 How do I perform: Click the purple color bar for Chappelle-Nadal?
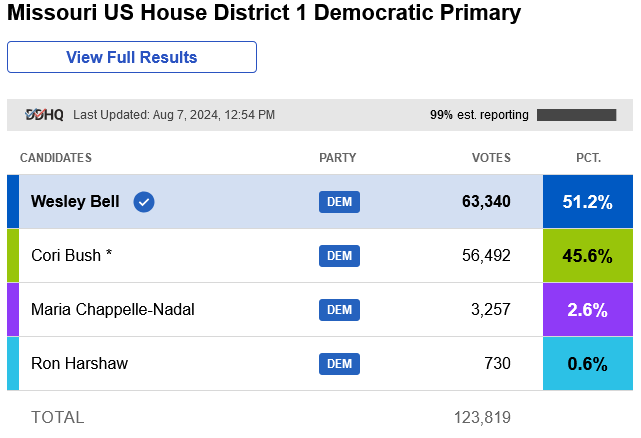(x=13, y=310)
